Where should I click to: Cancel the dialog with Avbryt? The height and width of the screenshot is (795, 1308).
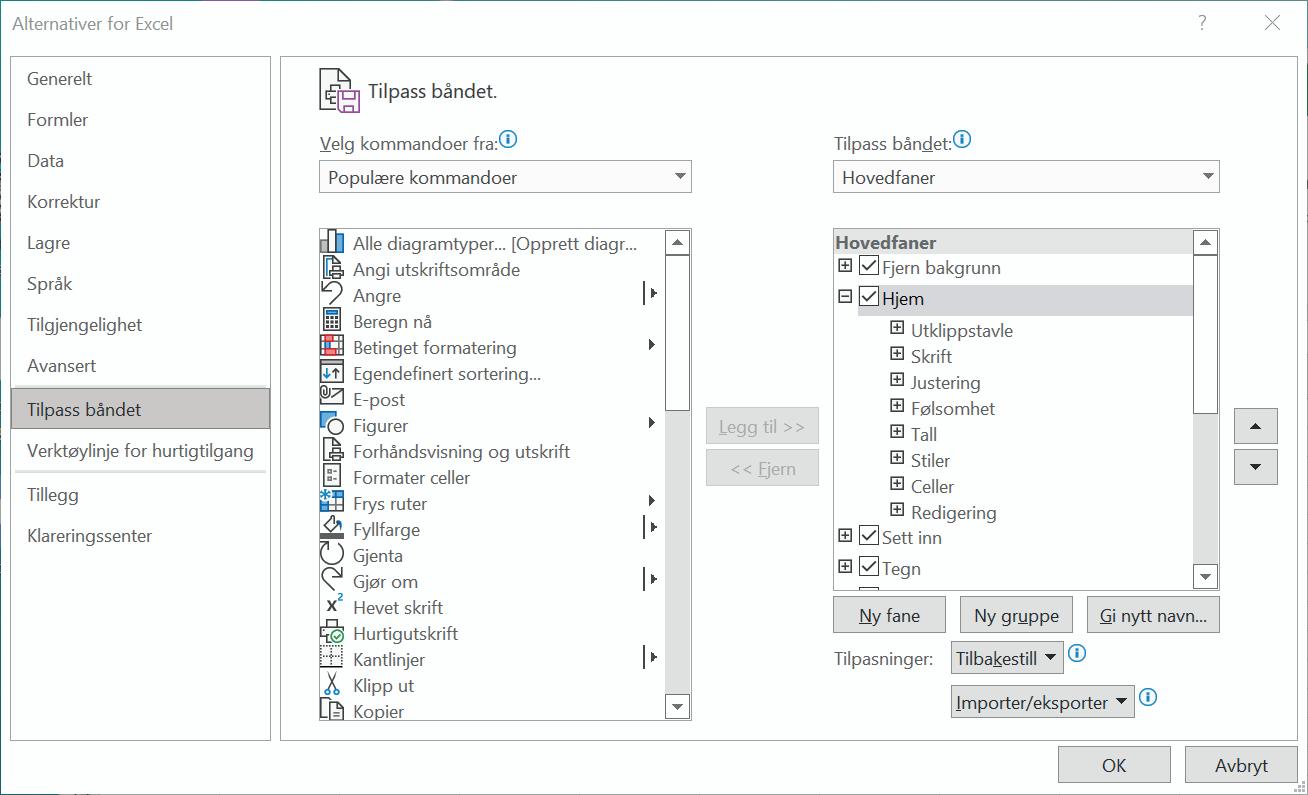(1241, 765)
